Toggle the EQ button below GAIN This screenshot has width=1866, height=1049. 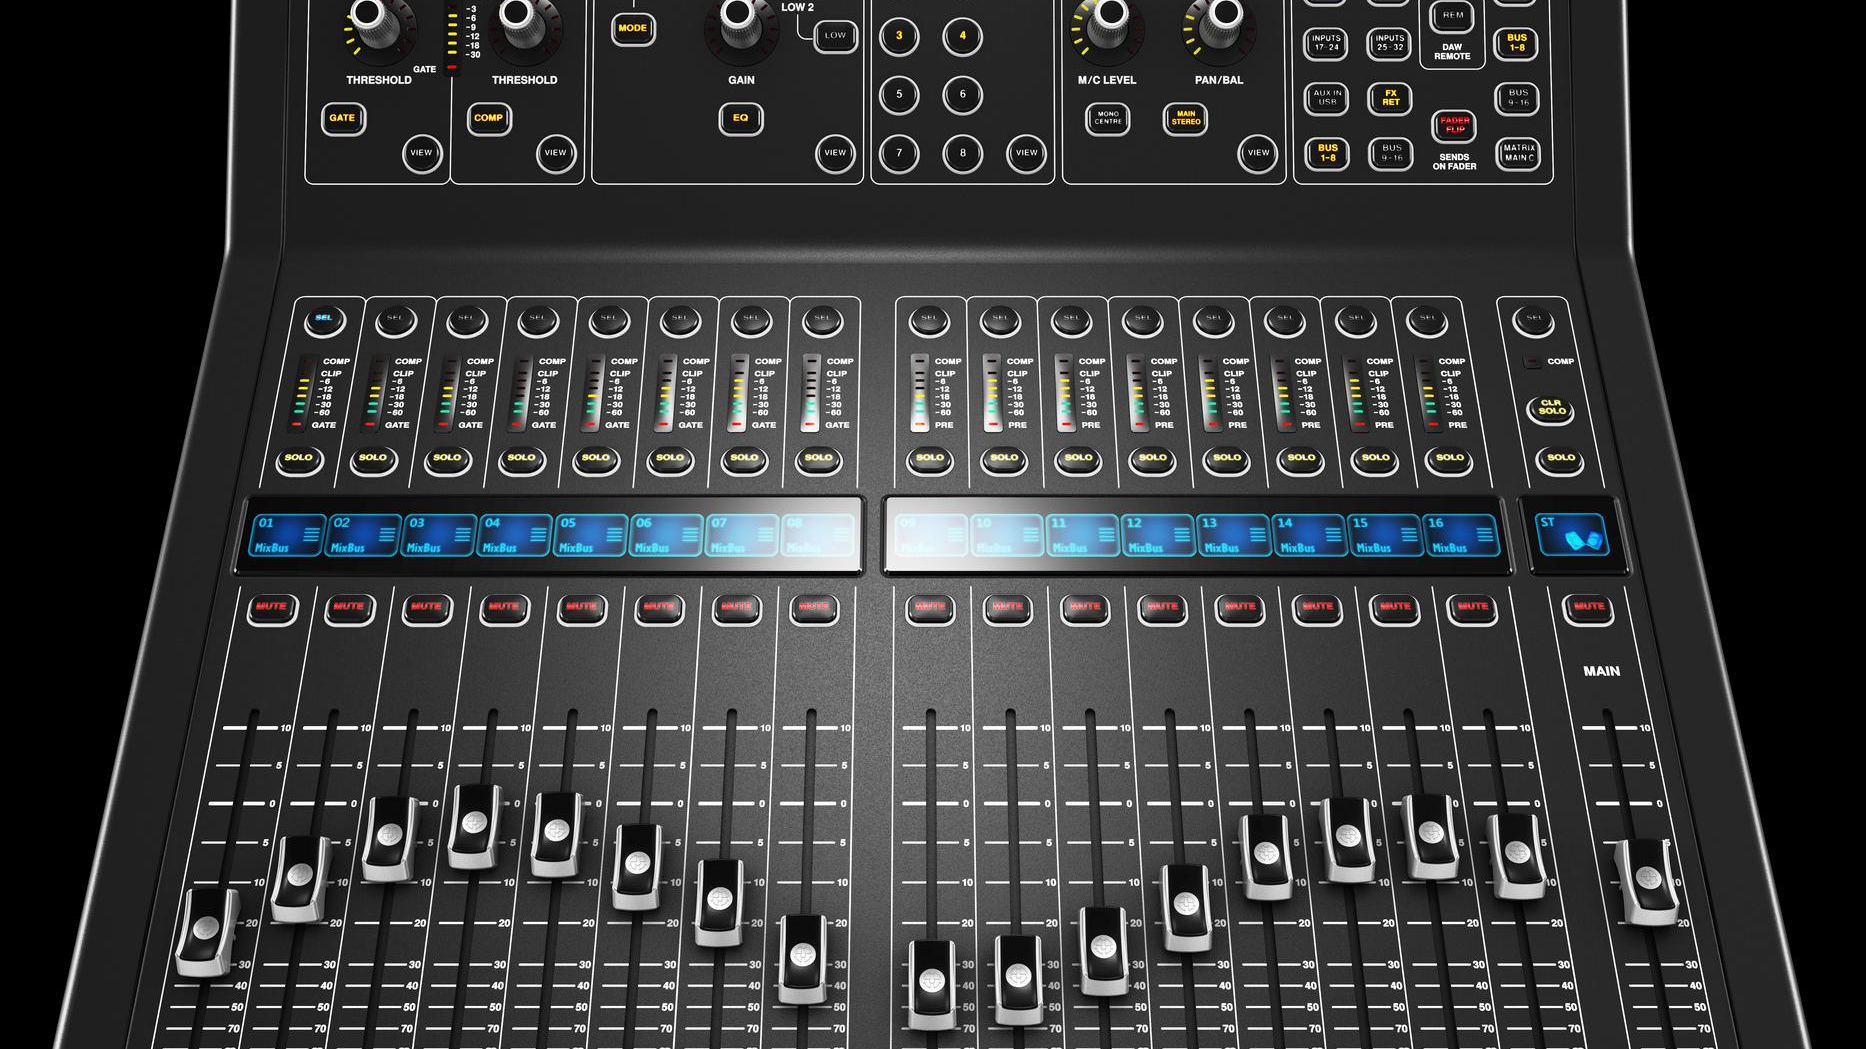pyautogui.click(x=740, y=118)
